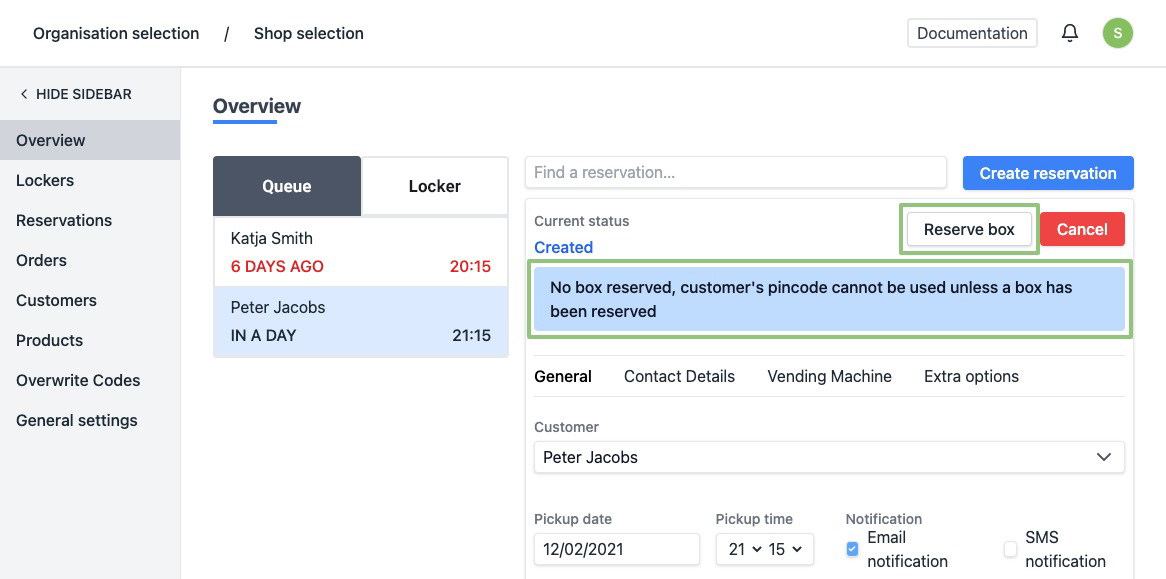Open the notifications bell icon

[x=1070, y=33]
